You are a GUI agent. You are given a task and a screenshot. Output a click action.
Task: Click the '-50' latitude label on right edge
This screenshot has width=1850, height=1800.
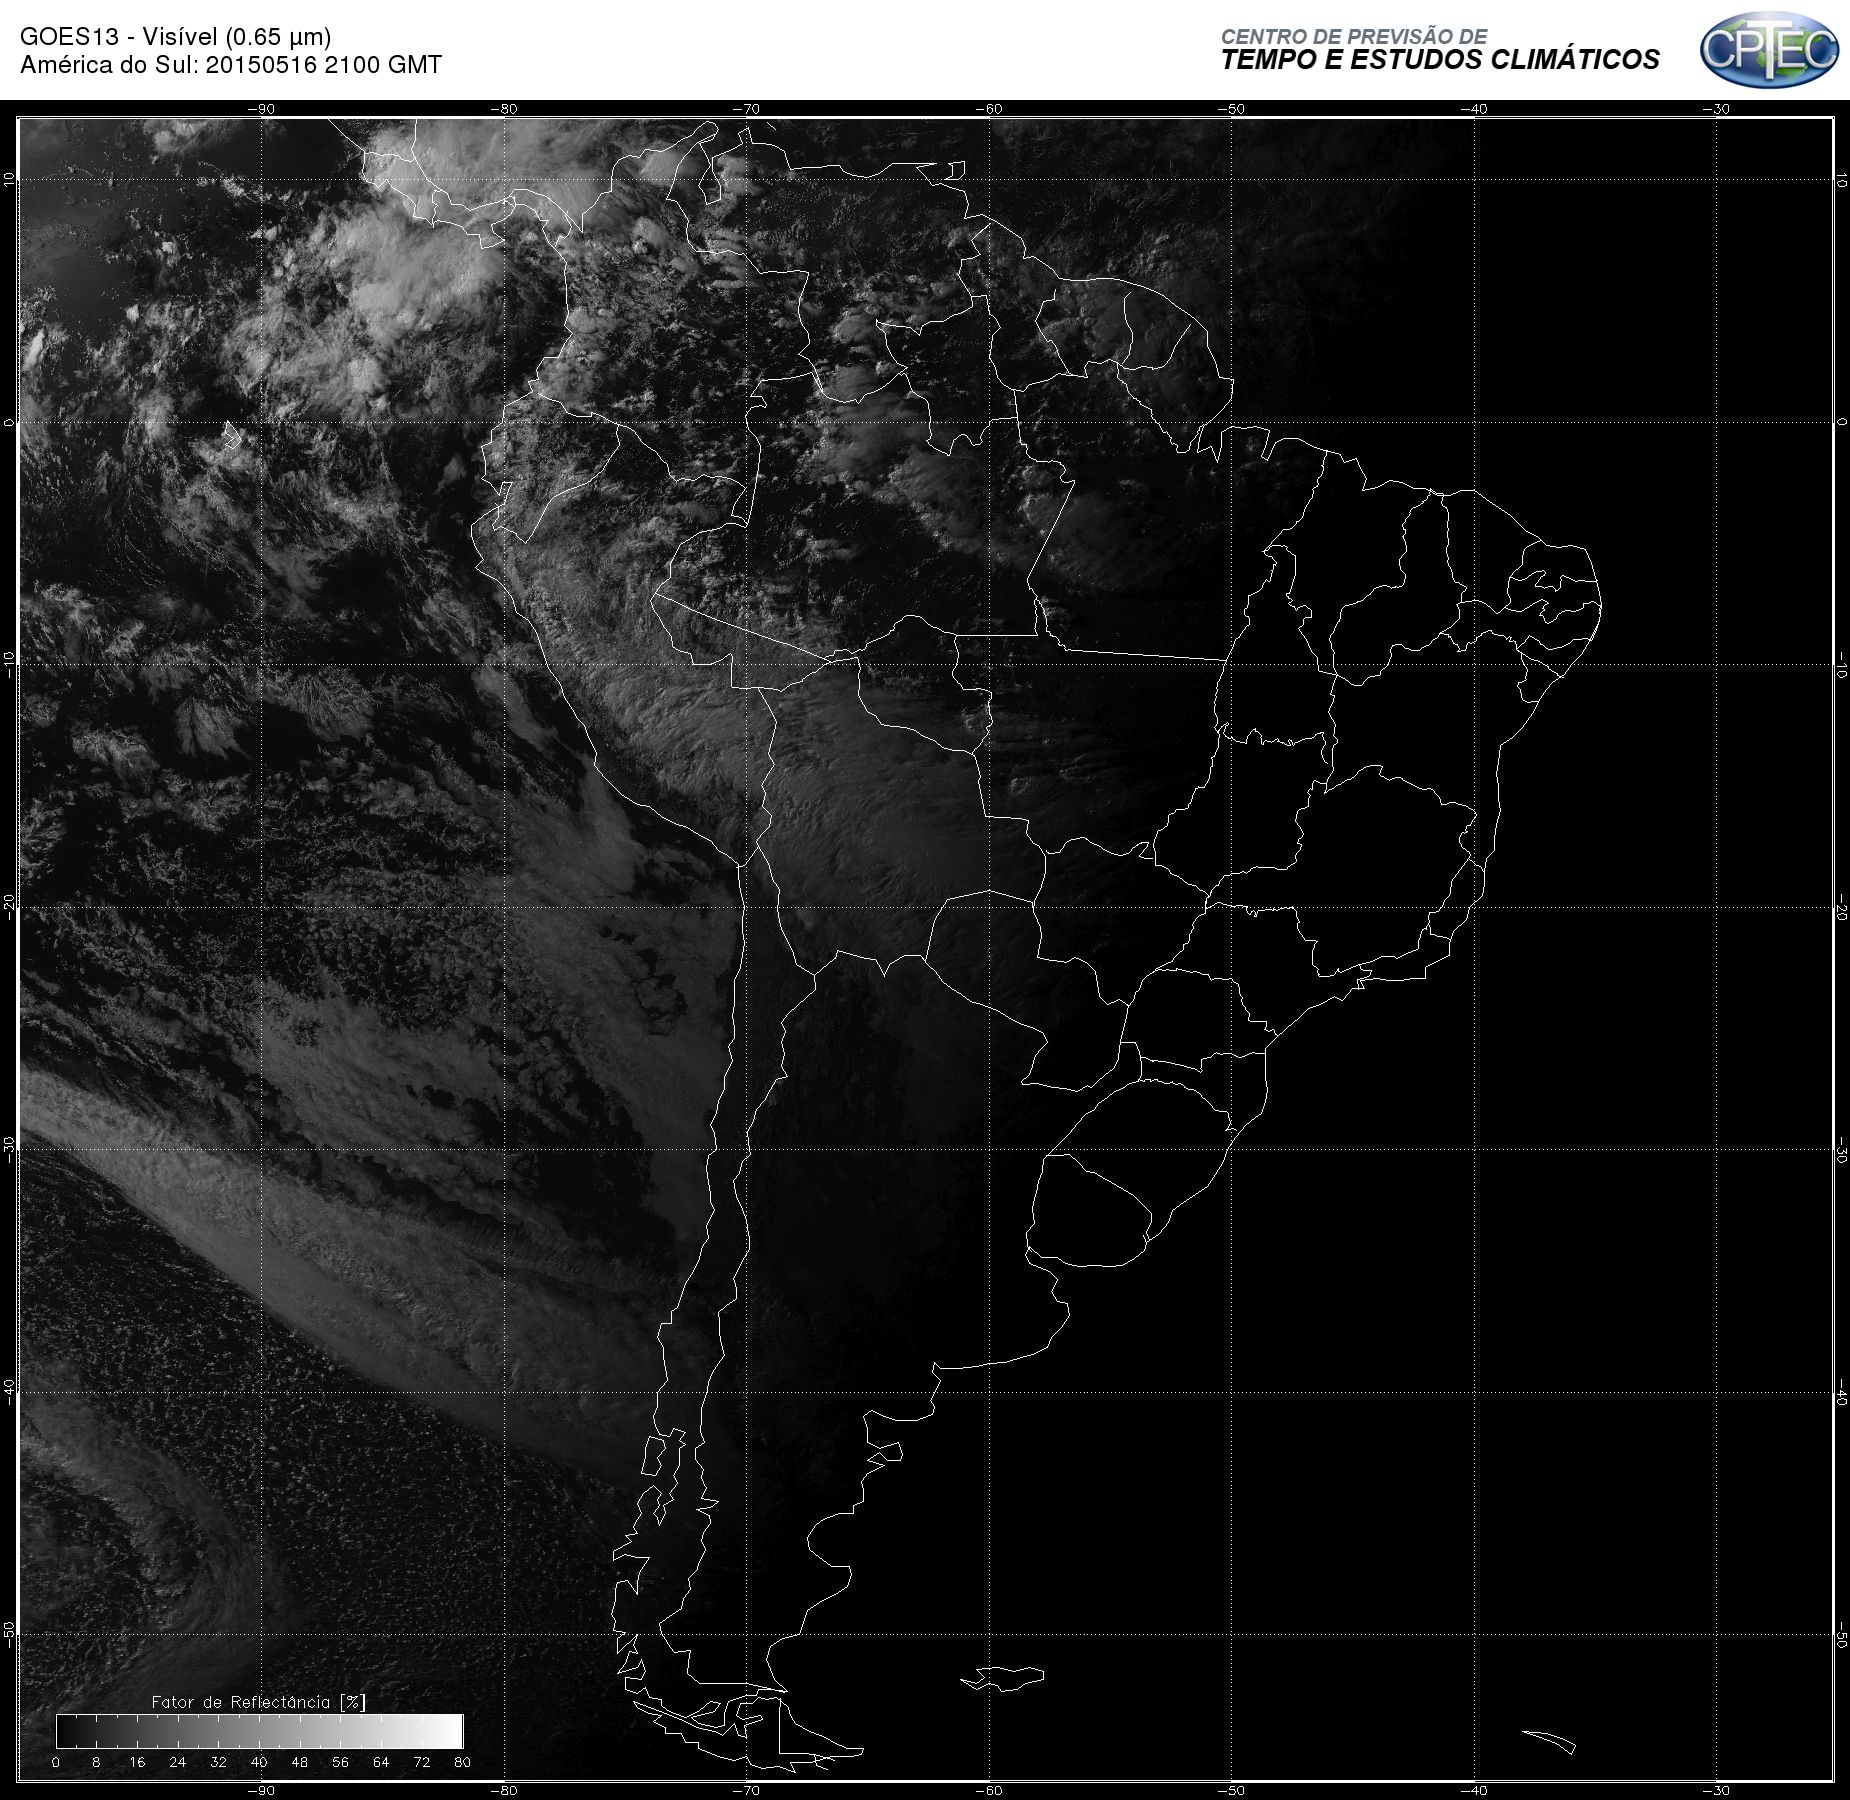coord(1841,1636)
